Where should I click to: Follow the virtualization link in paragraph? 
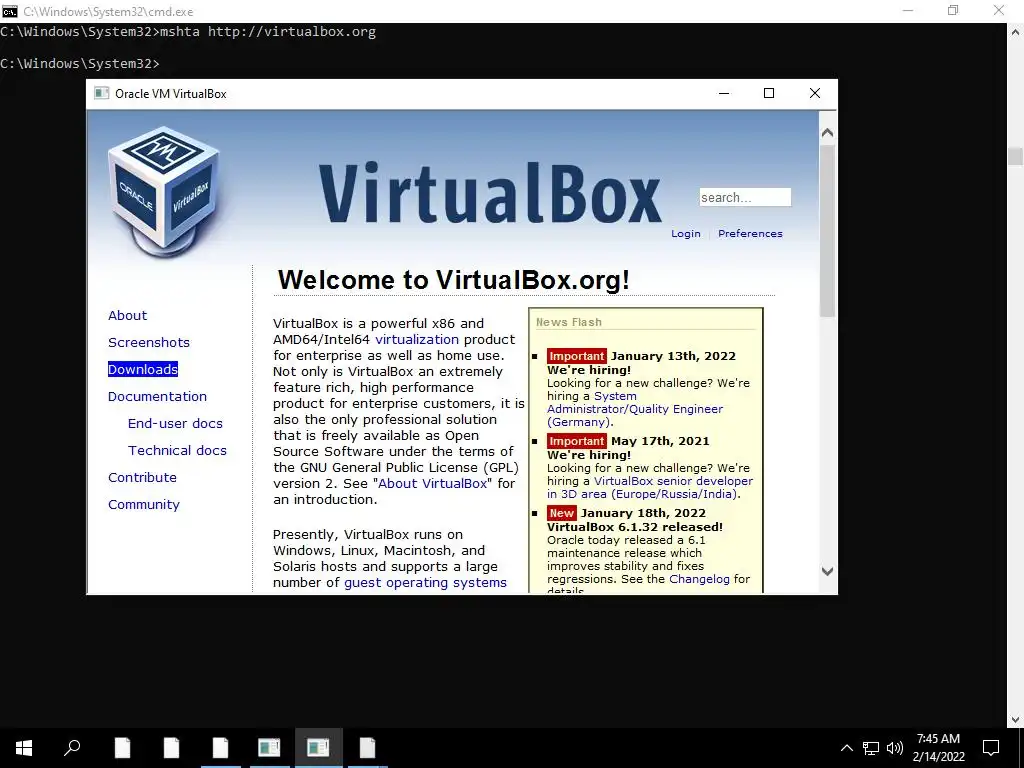[417, 340]
